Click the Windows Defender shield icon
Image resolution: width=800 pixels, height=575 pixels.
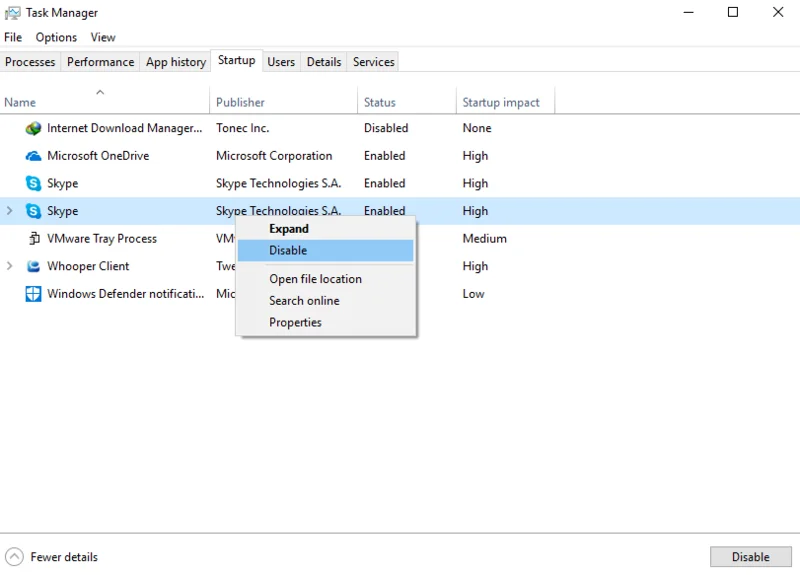pos(33,294)
